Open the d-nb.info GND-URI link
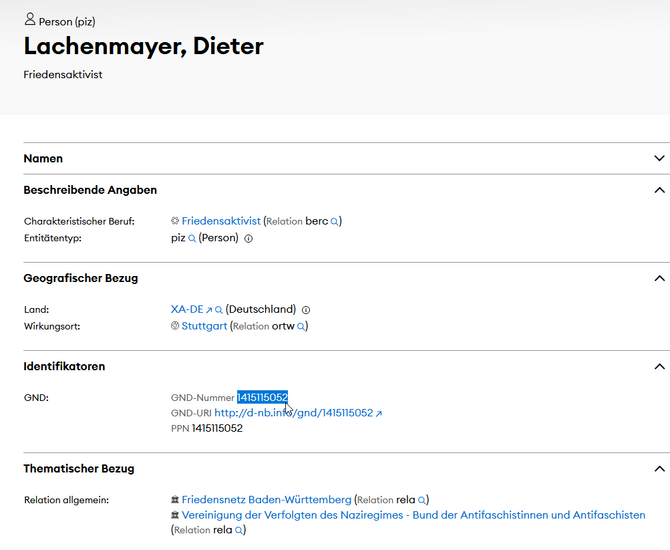 click(x=294, y=413)
